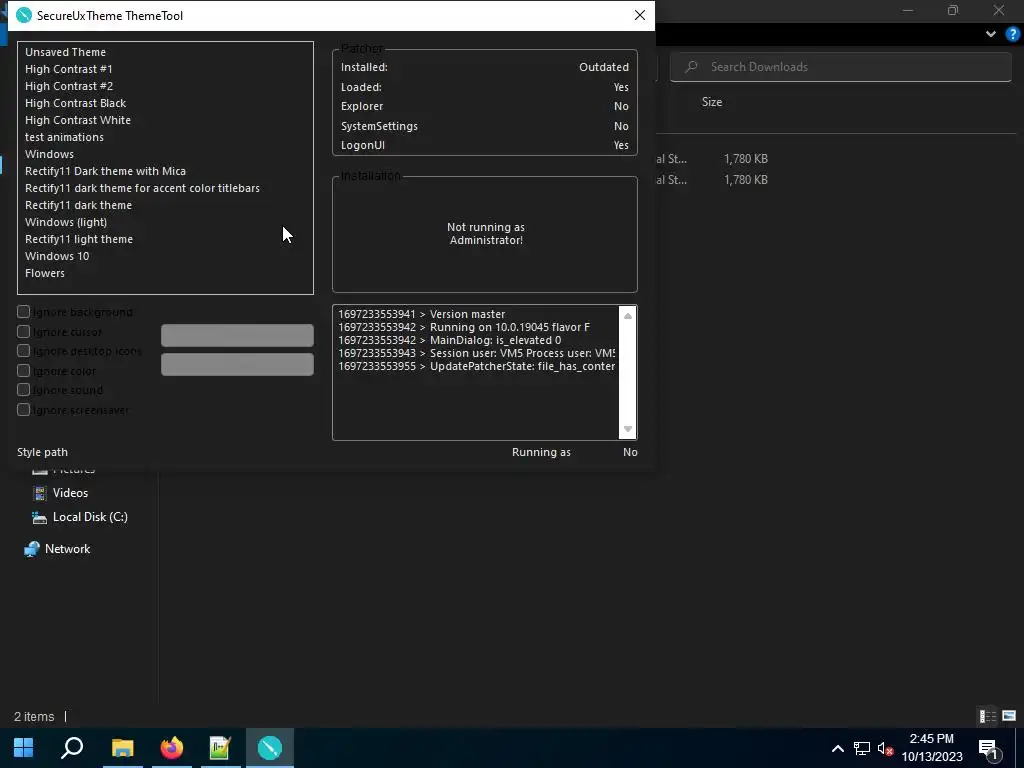The height and width of the screenshot is (768, 1024).
Task: Open the muted volume tray icon
Action: 886,748
